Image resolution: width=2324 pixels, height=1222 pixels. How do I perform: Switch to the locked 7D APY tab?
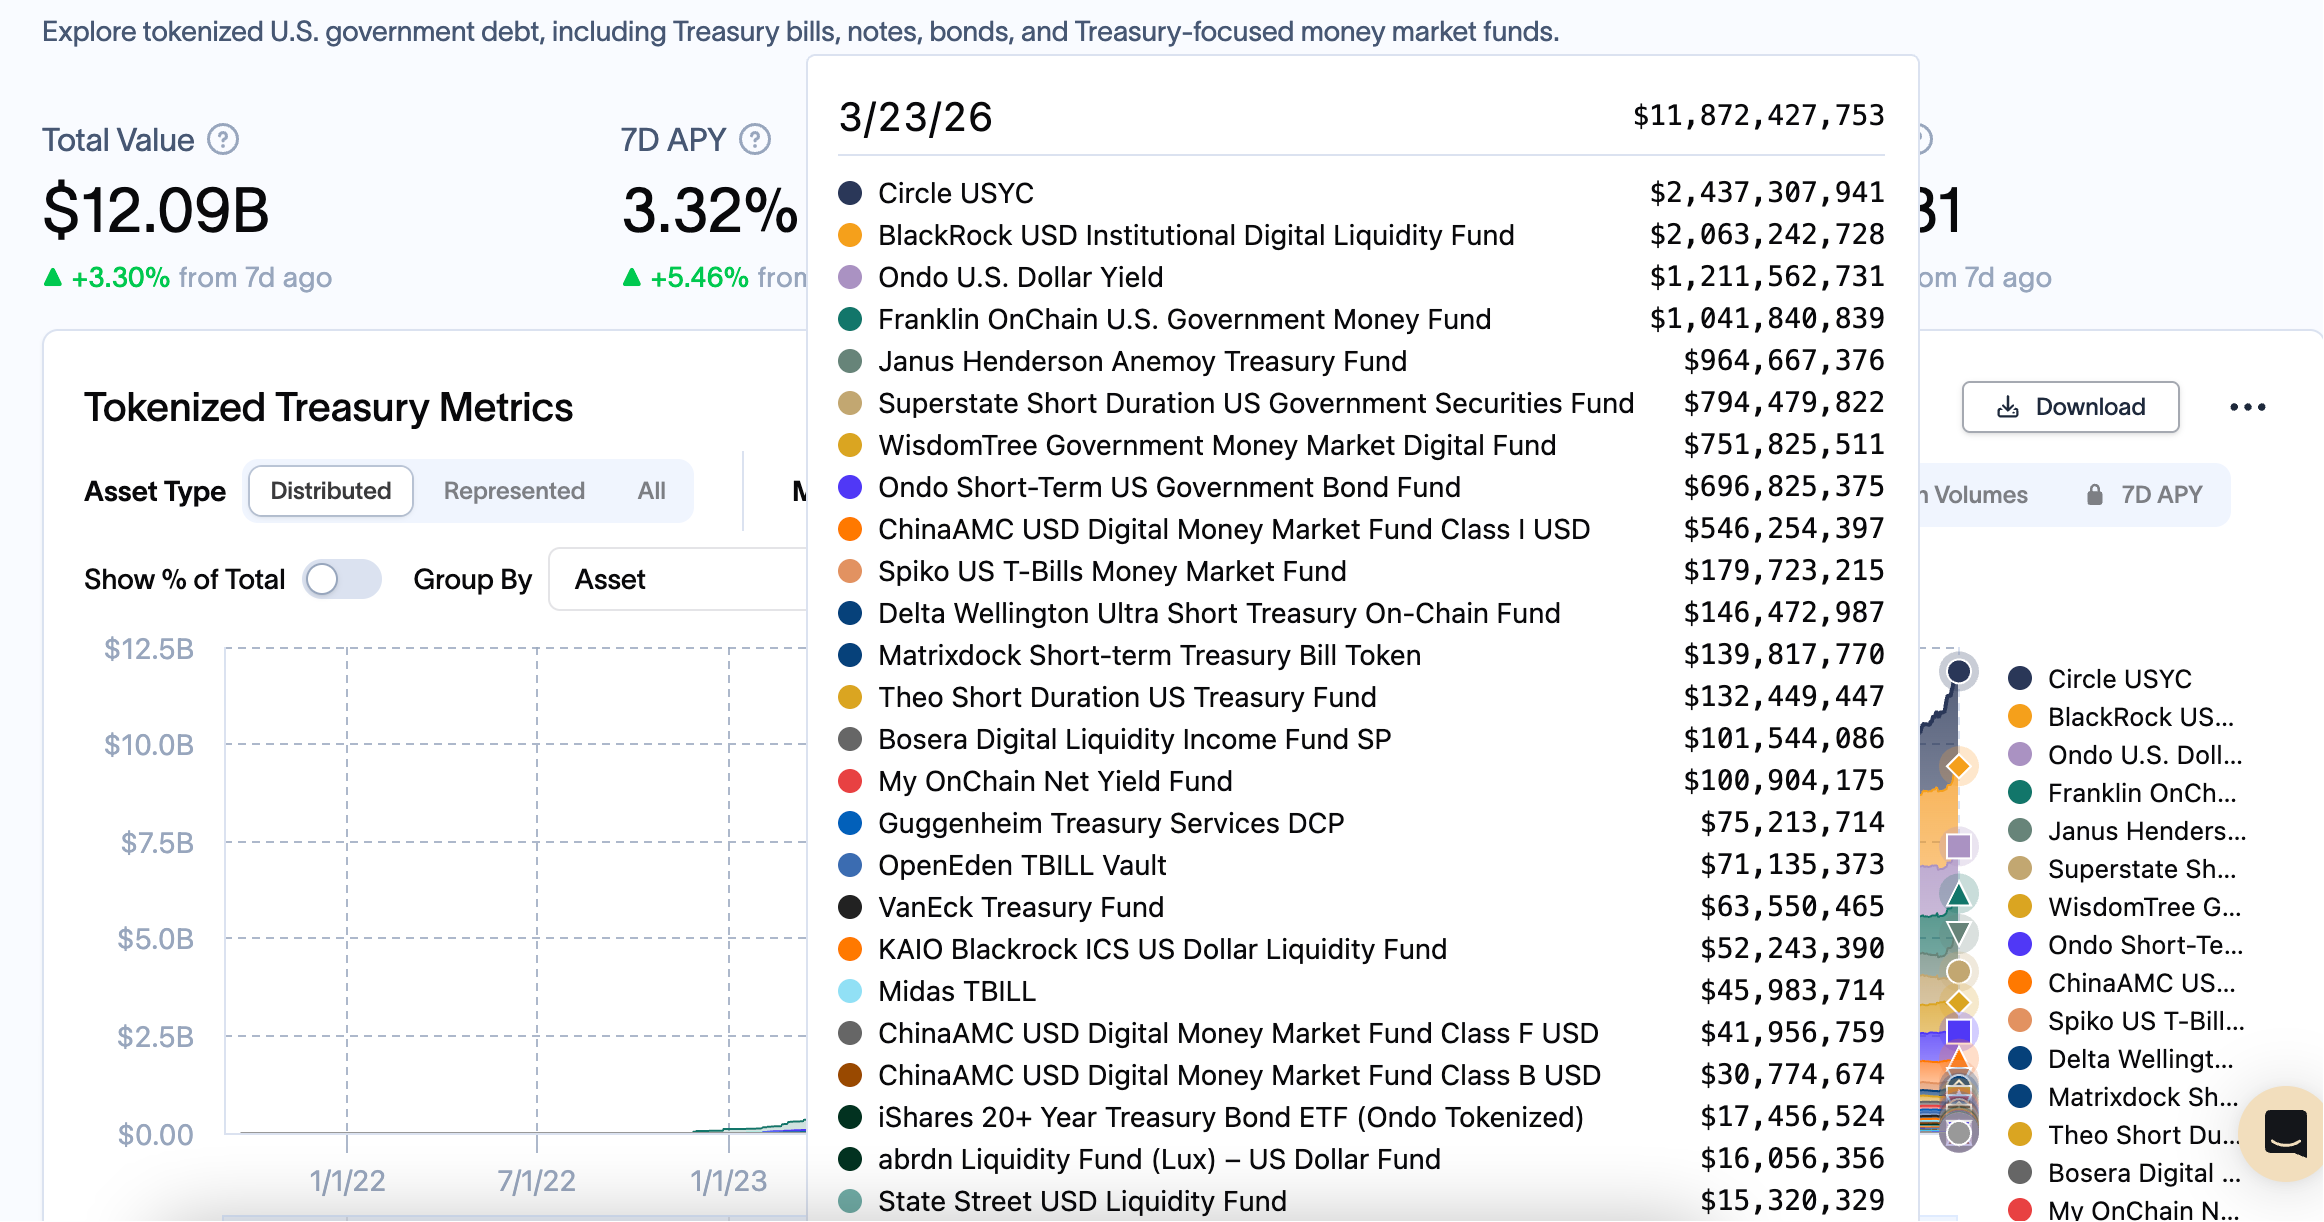[x=2160, y=495]
